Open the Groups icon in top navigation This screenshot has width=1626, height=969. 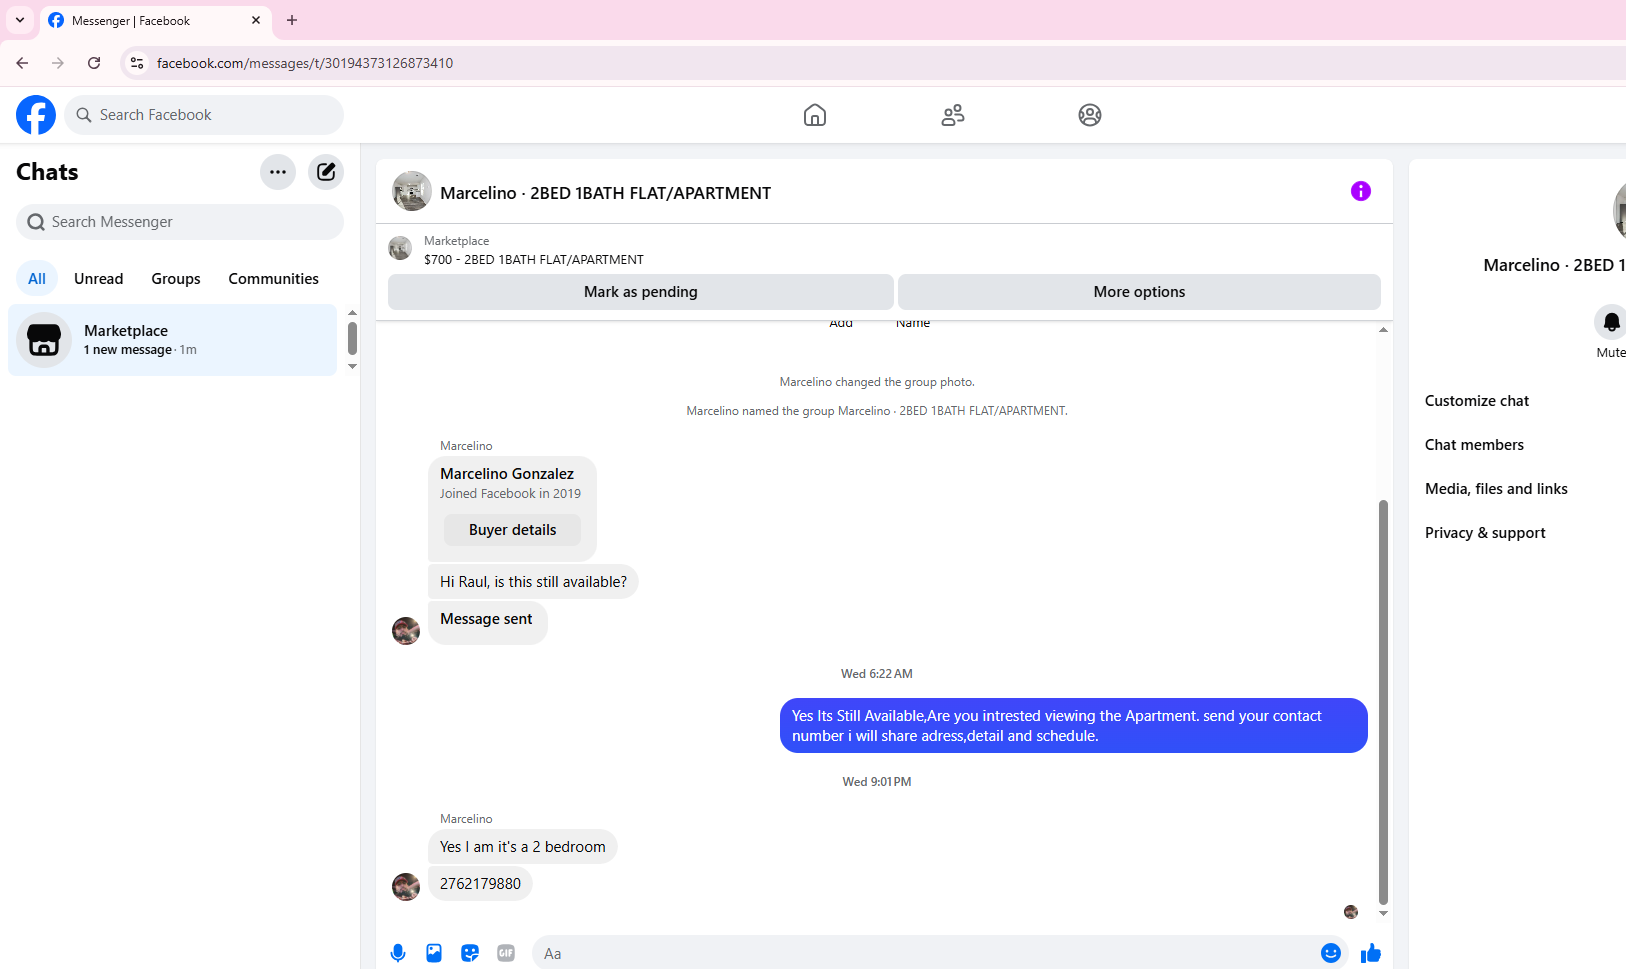pyautogui.click(x=1090, y=115)
